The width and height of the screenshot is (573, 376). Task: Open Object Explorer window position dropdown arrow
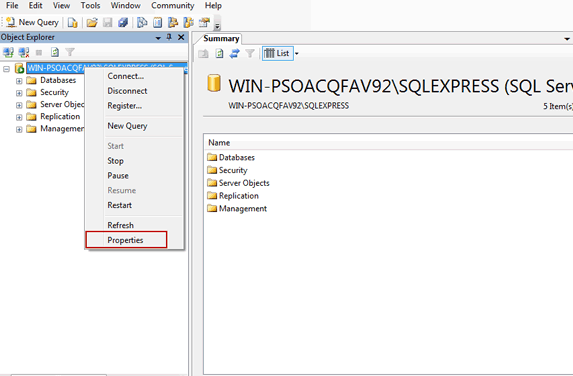pos(158,38)
